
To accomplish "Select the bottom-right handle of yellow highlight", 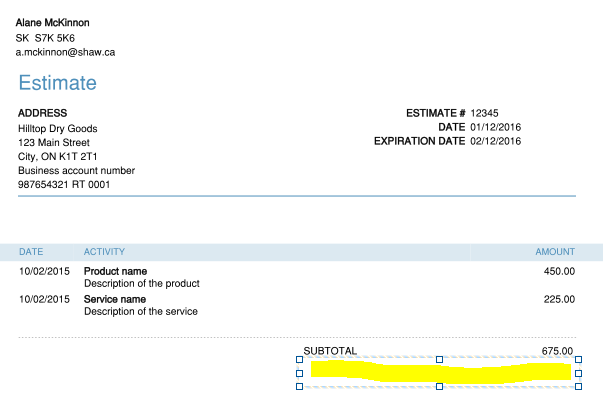I will pos(578,386).
